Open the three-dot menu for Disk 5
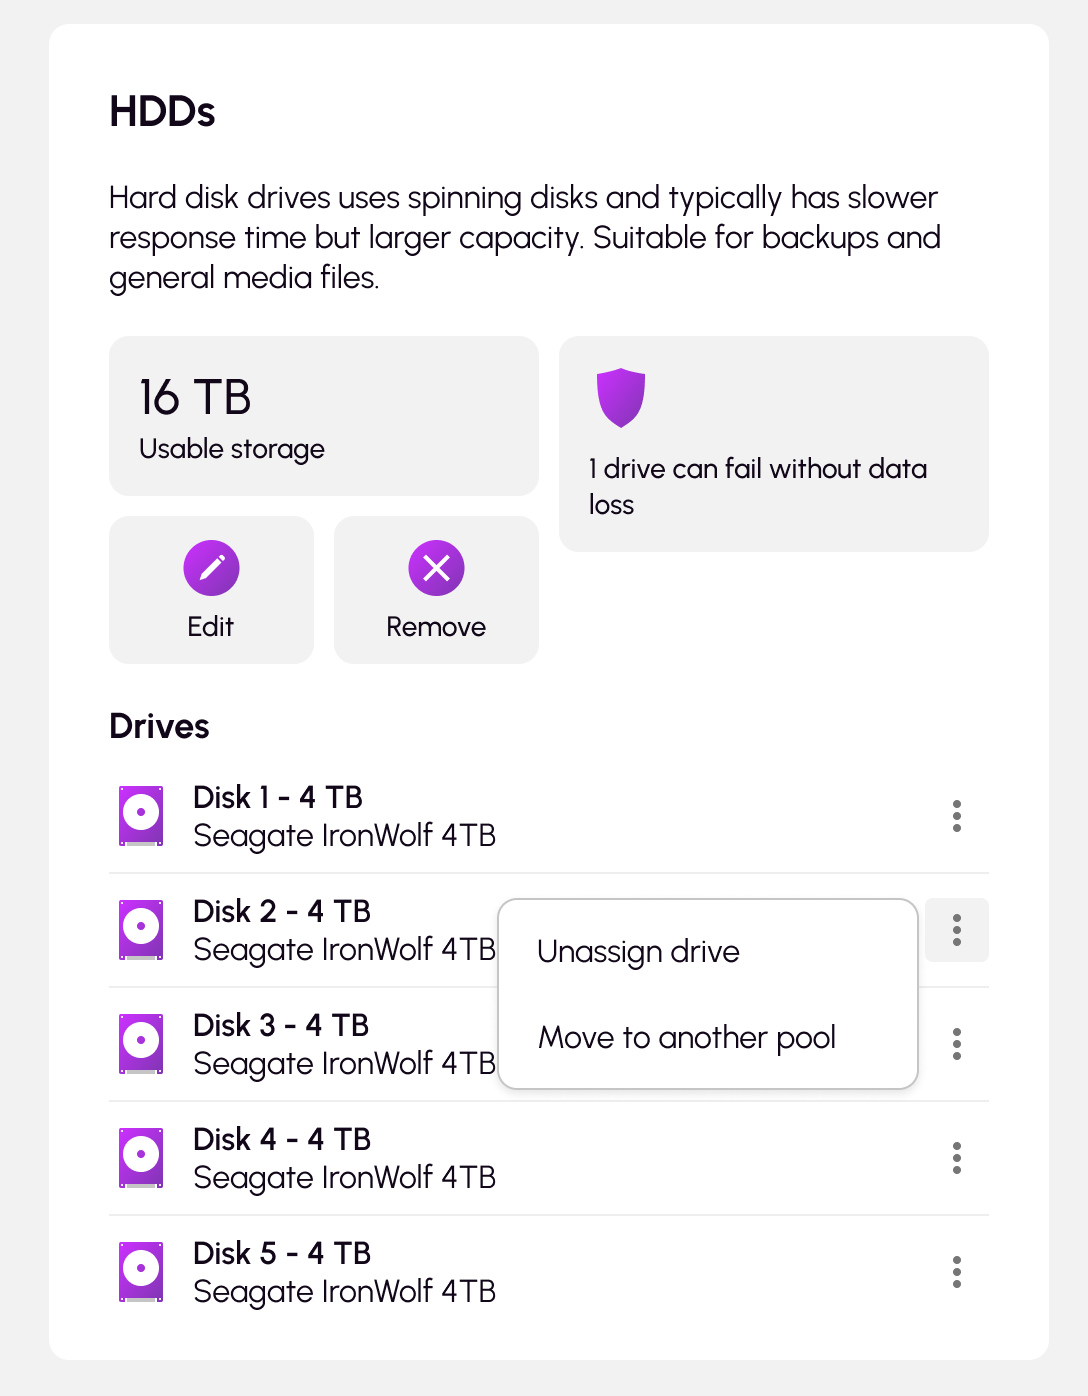This screenshot has height=1396, width=1088. click(x=957, y=1272)
